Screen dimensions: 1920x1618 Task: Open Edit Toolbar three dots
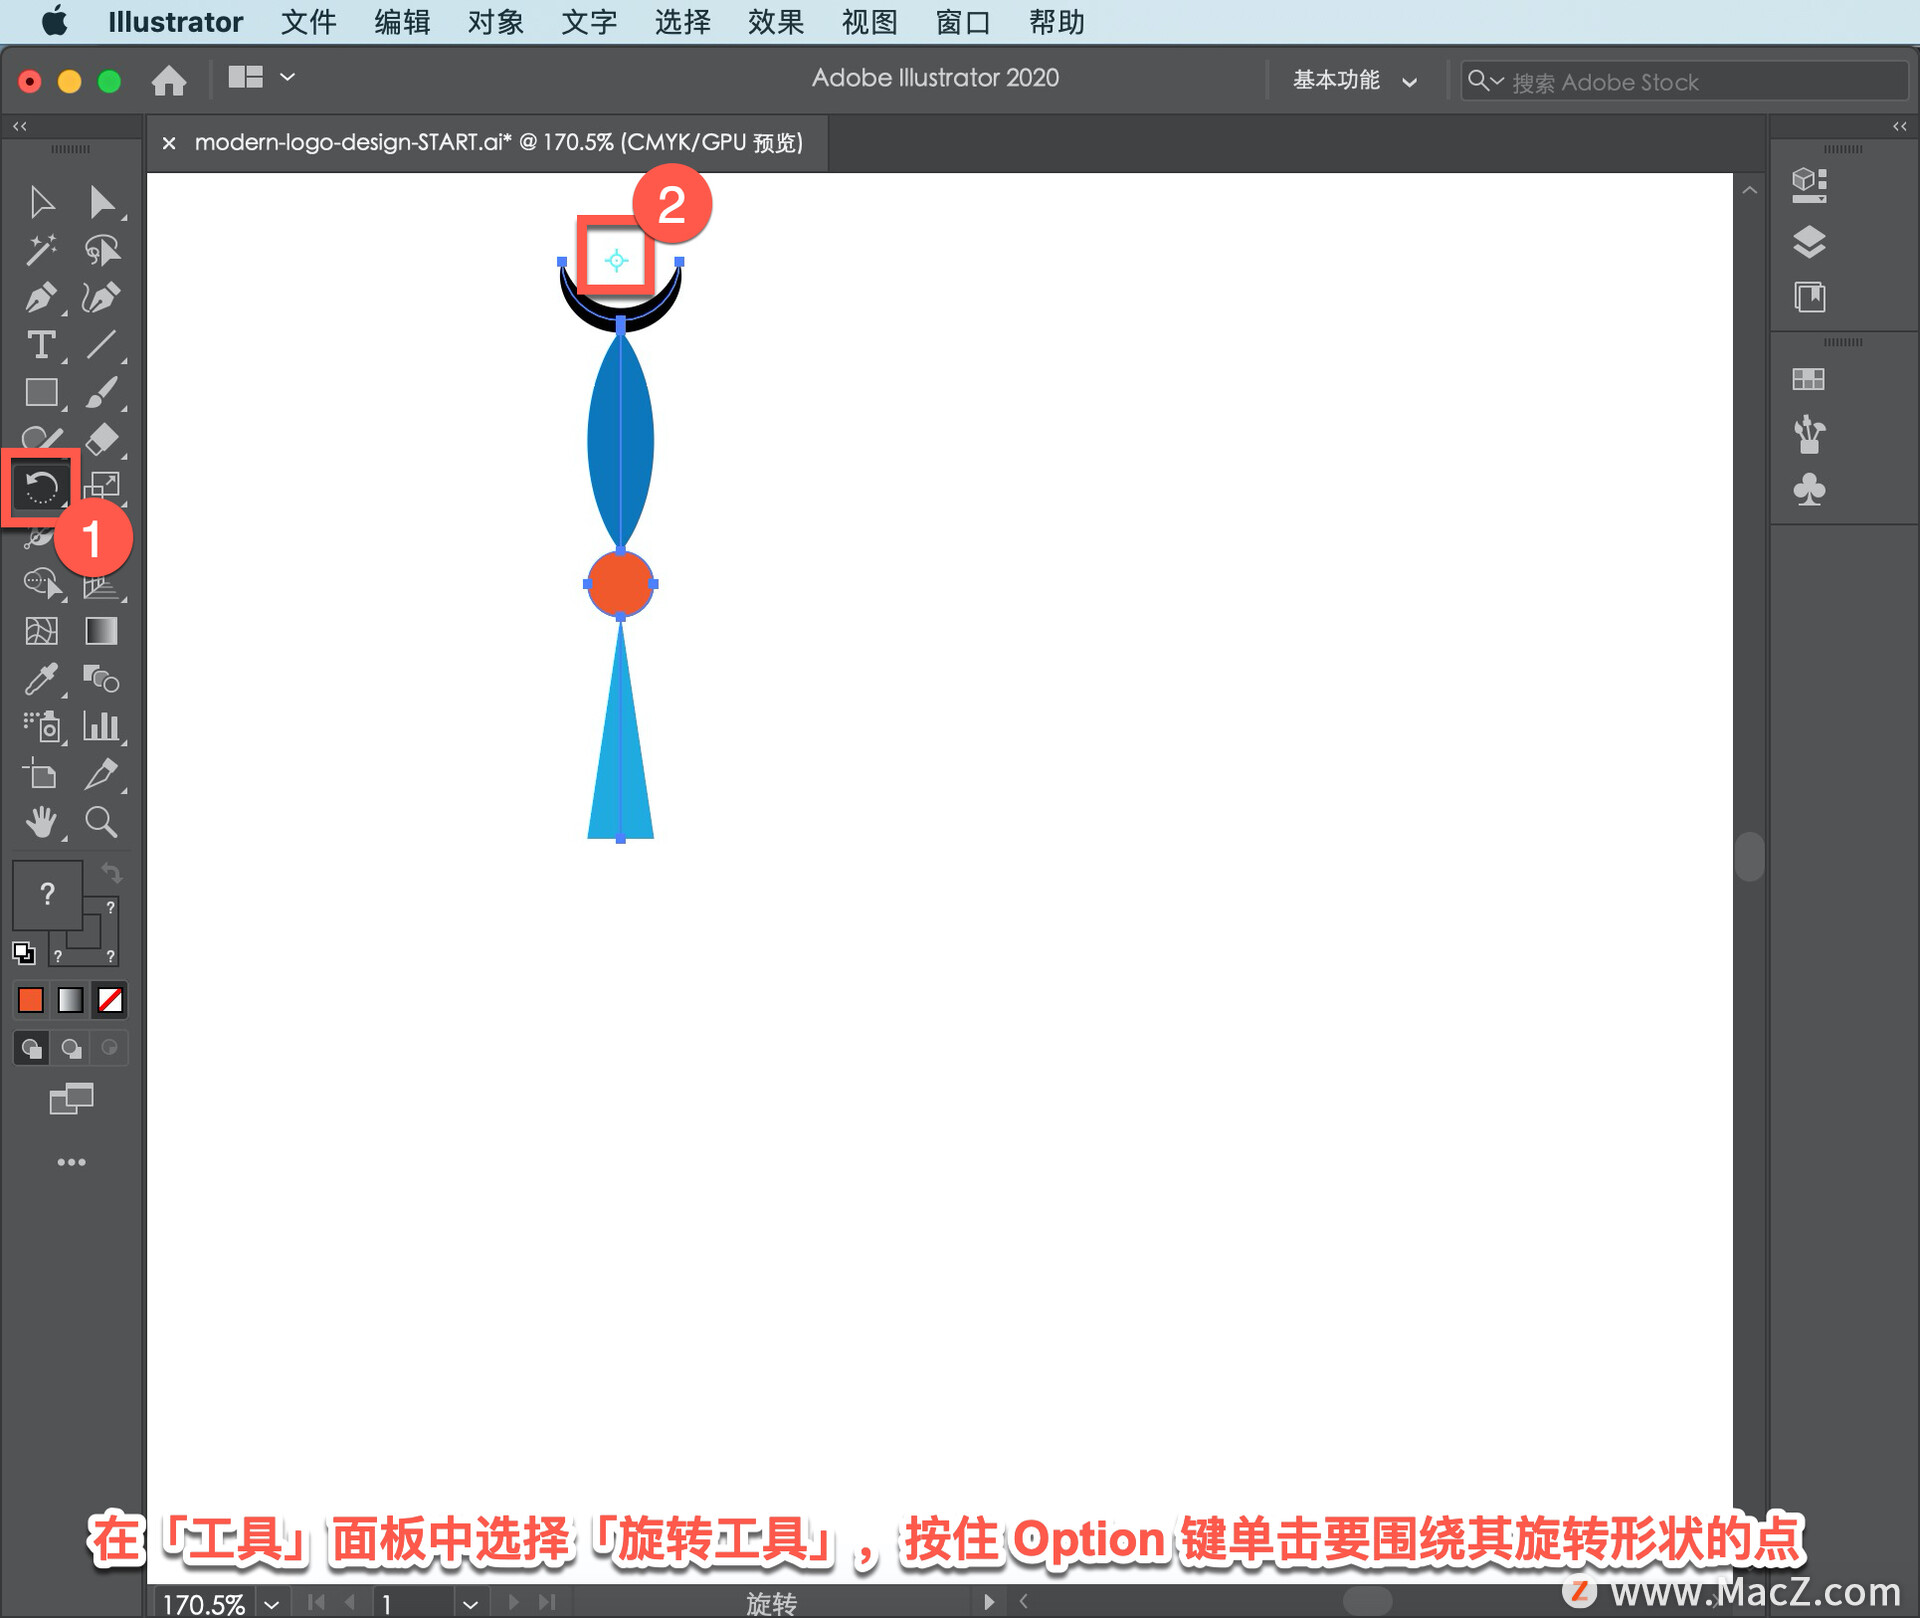71,1162
